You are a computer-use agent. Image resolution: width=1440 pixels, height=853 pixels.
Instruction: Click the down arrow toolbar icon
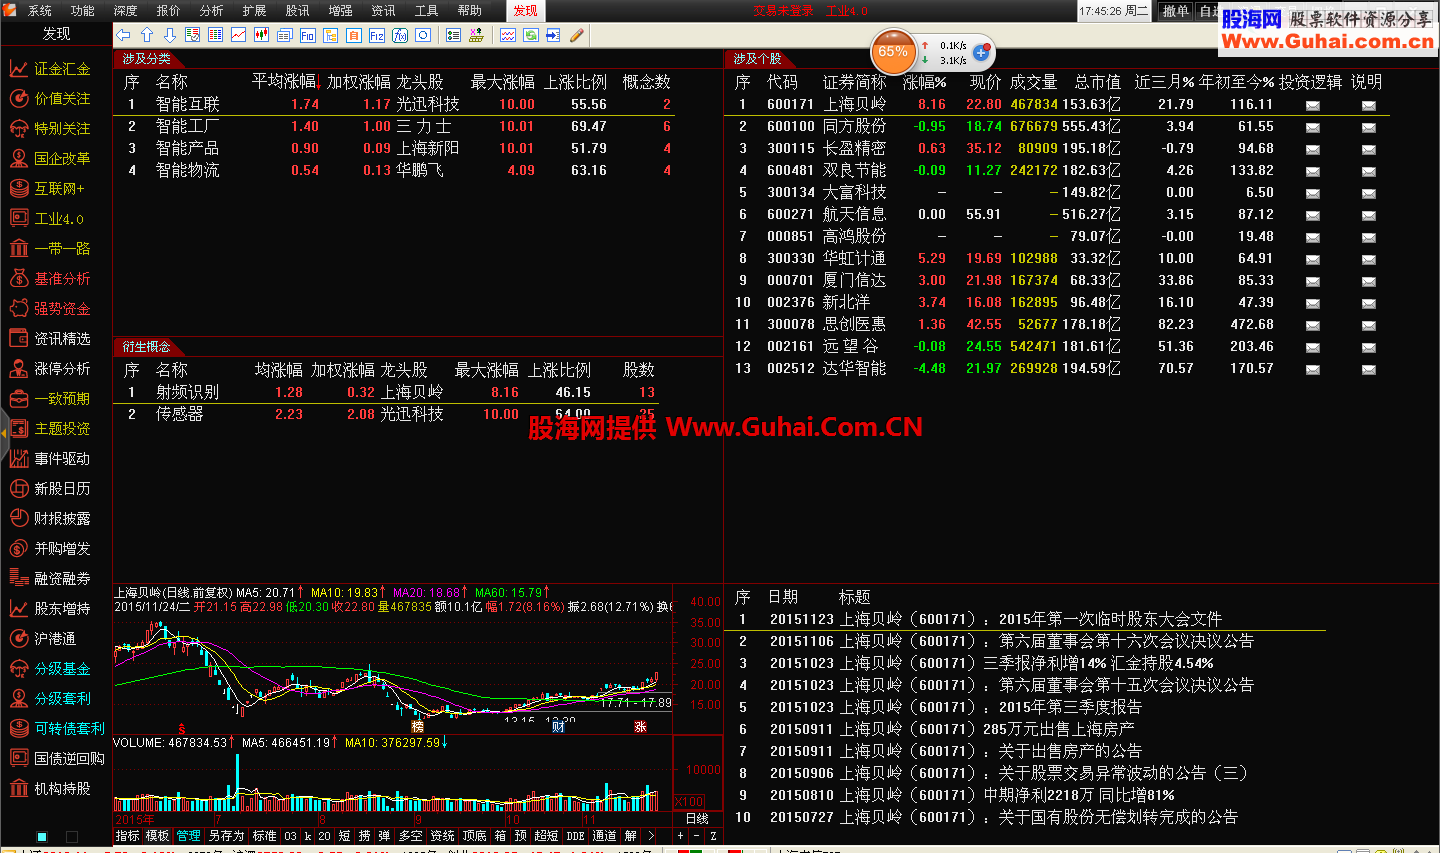[170, 35]
